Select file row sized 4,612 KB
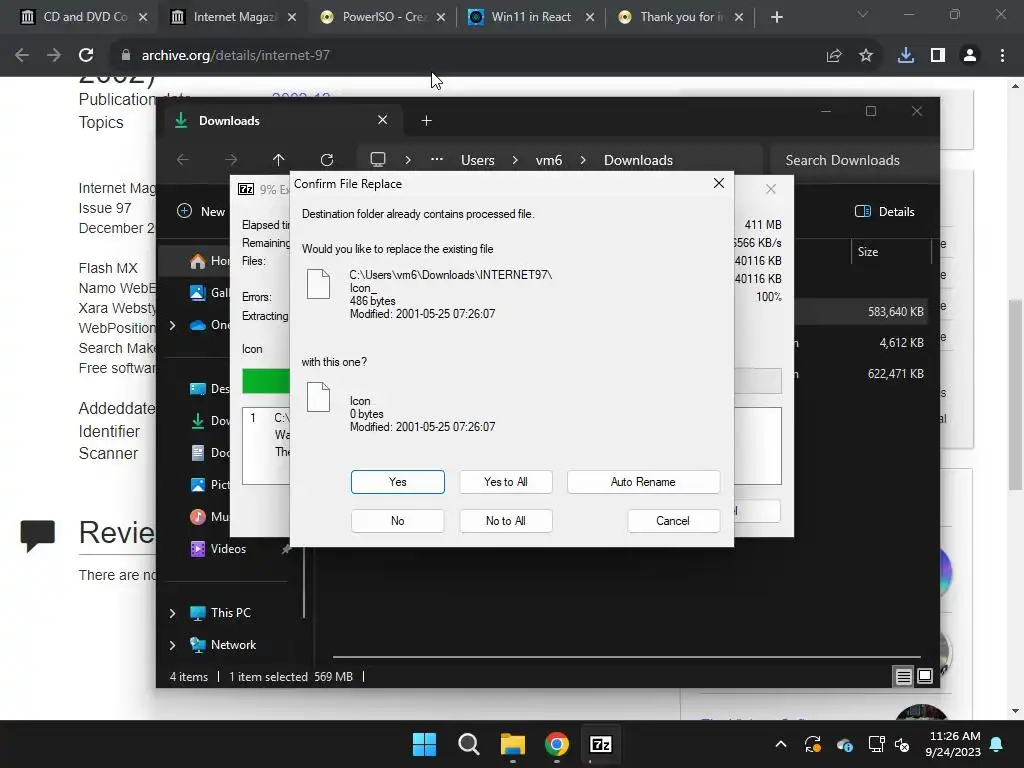1024x768 pixels. pos(861,343)
